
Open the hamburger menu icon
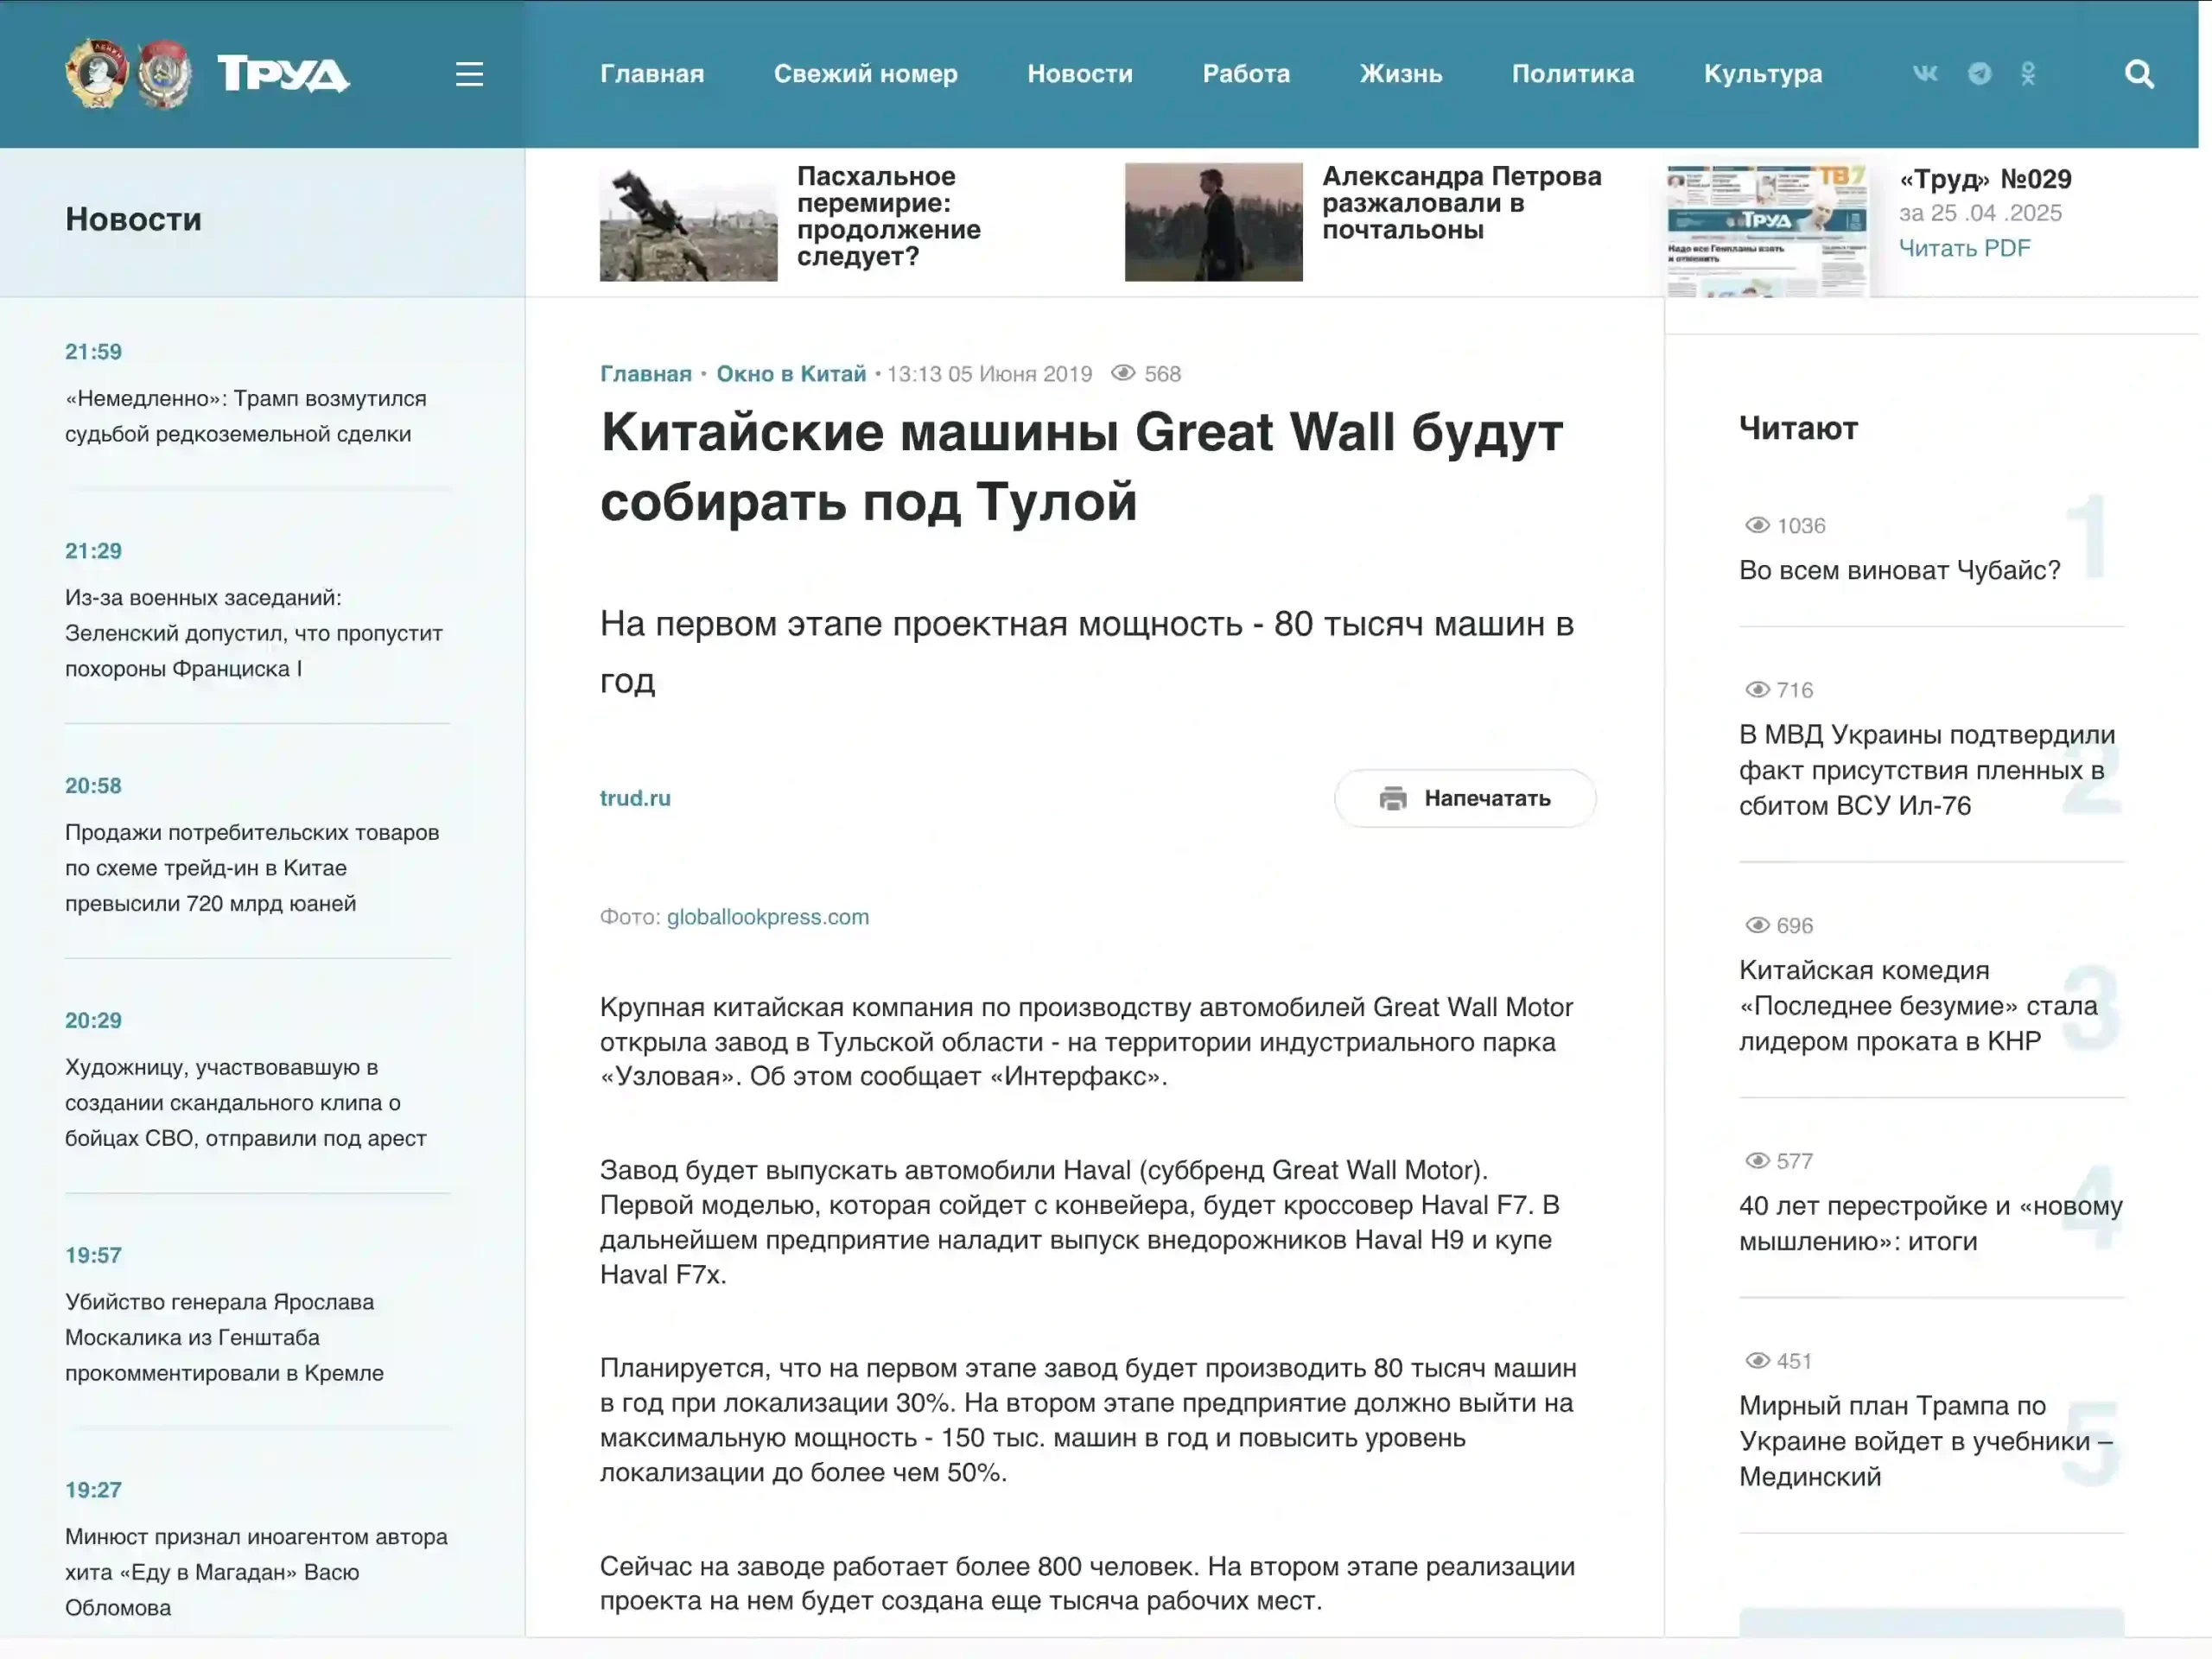pos(469,74)
